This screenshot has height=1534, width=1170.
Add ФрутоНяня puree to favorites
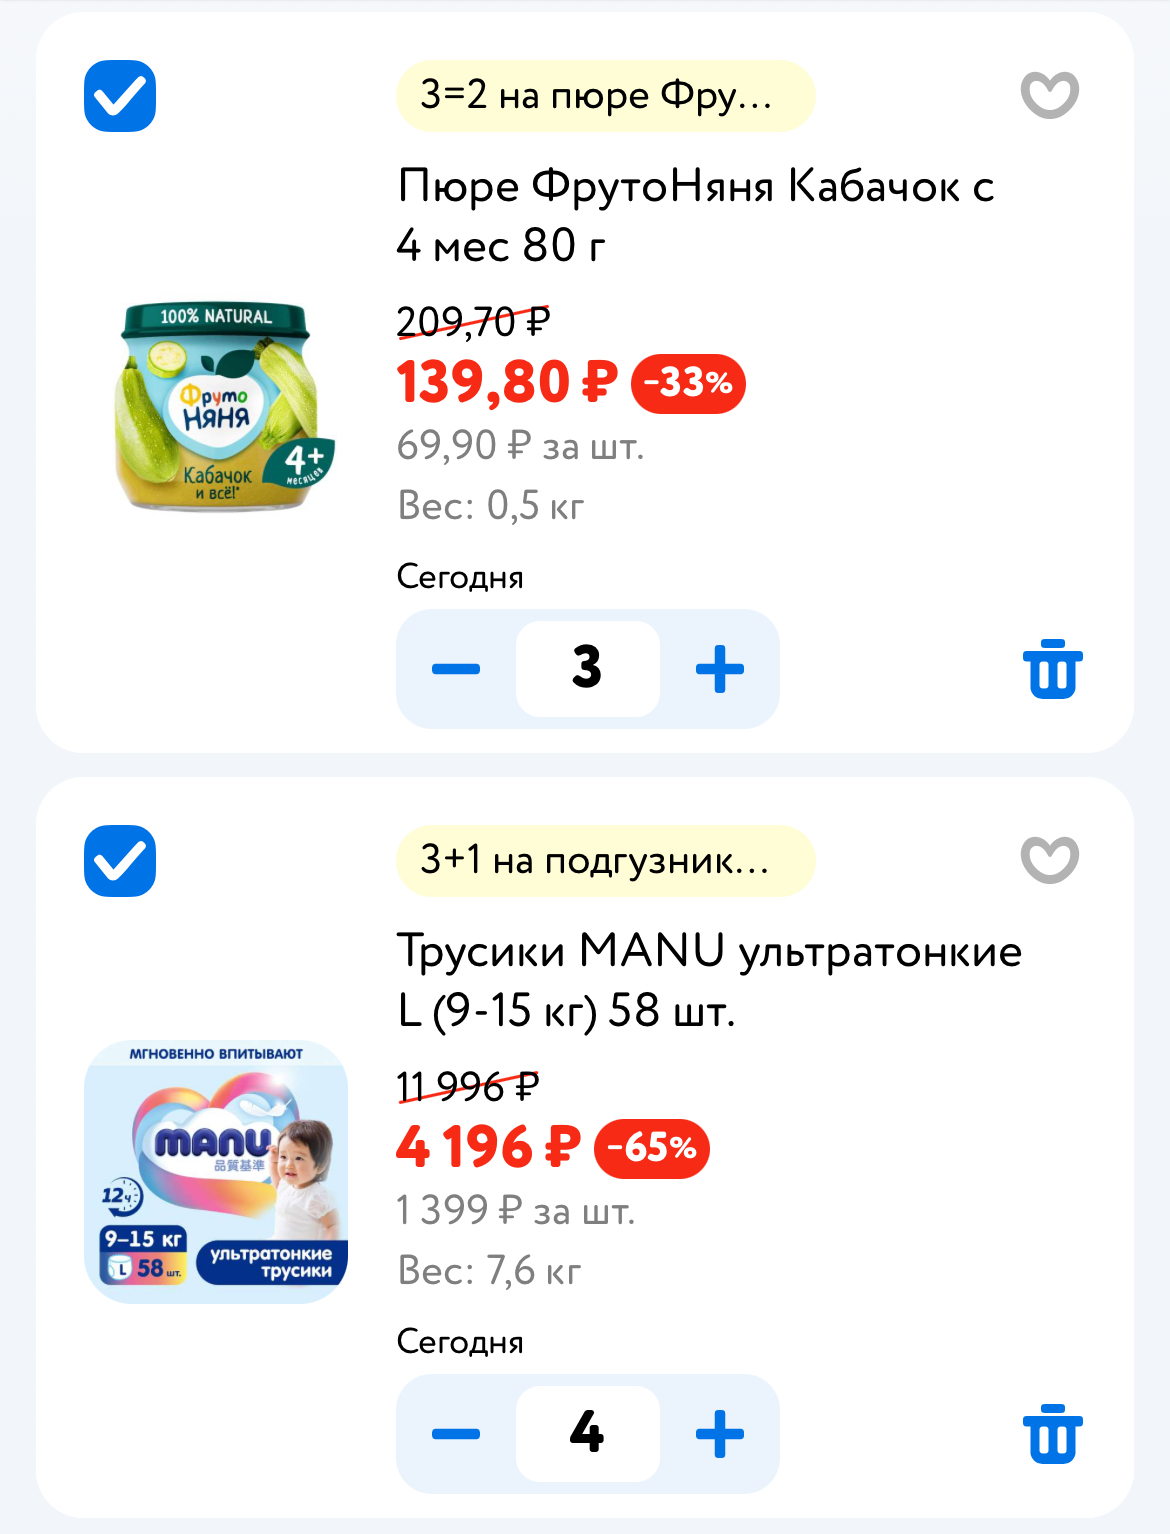[x=1049, y=95]
